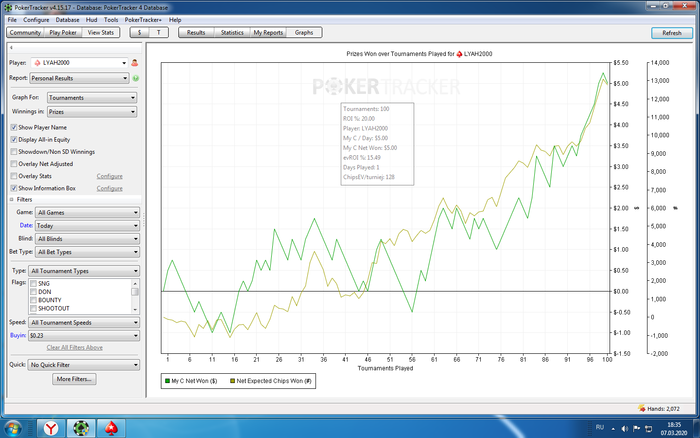Check the BOUNTY flag
Image resolution: width=700 pixels, height=438 pixels.
coord(33,300)
